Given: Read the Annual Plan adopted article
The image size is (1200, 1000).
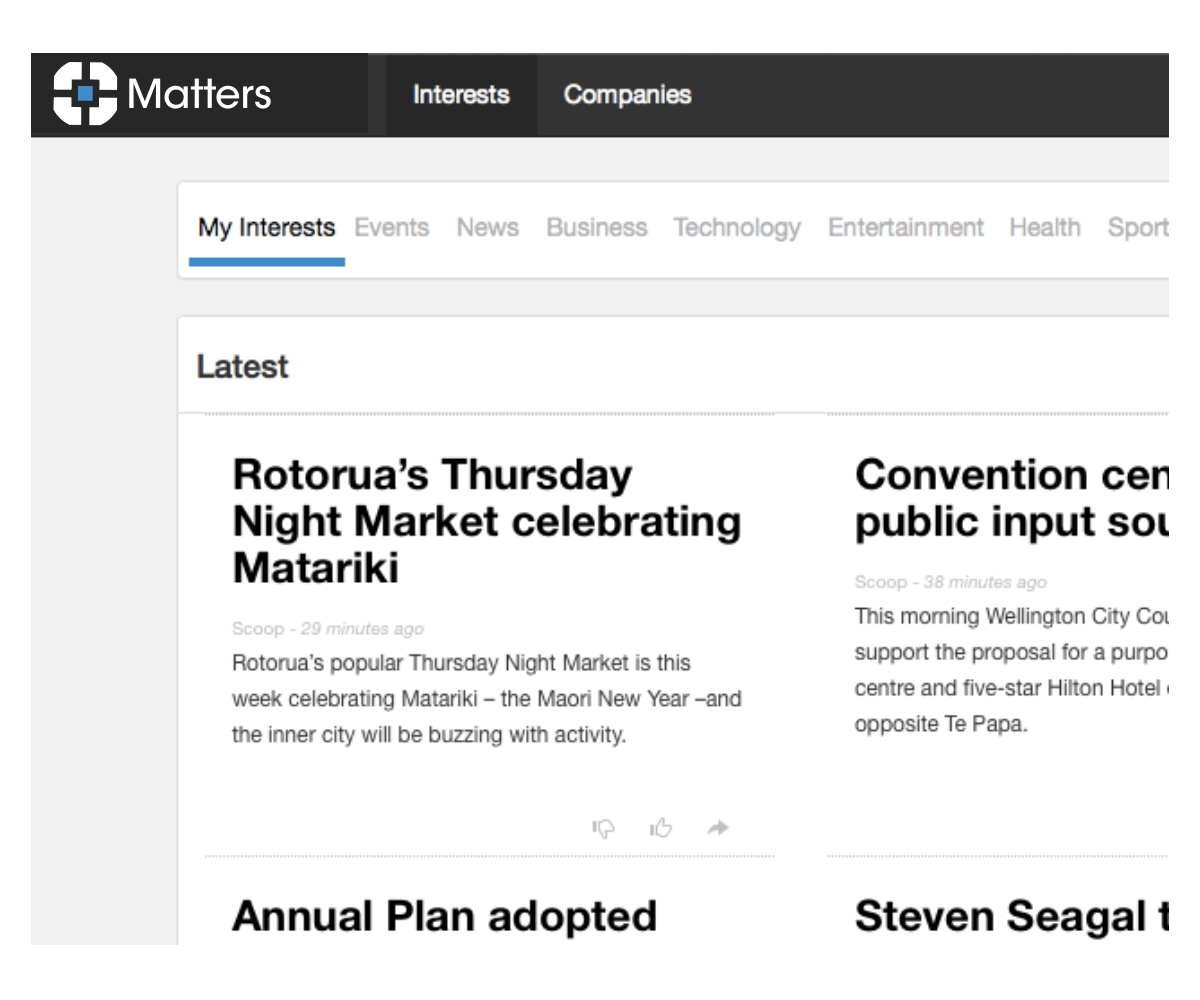Looking at the screenshot, I should [x=444, y=916].
